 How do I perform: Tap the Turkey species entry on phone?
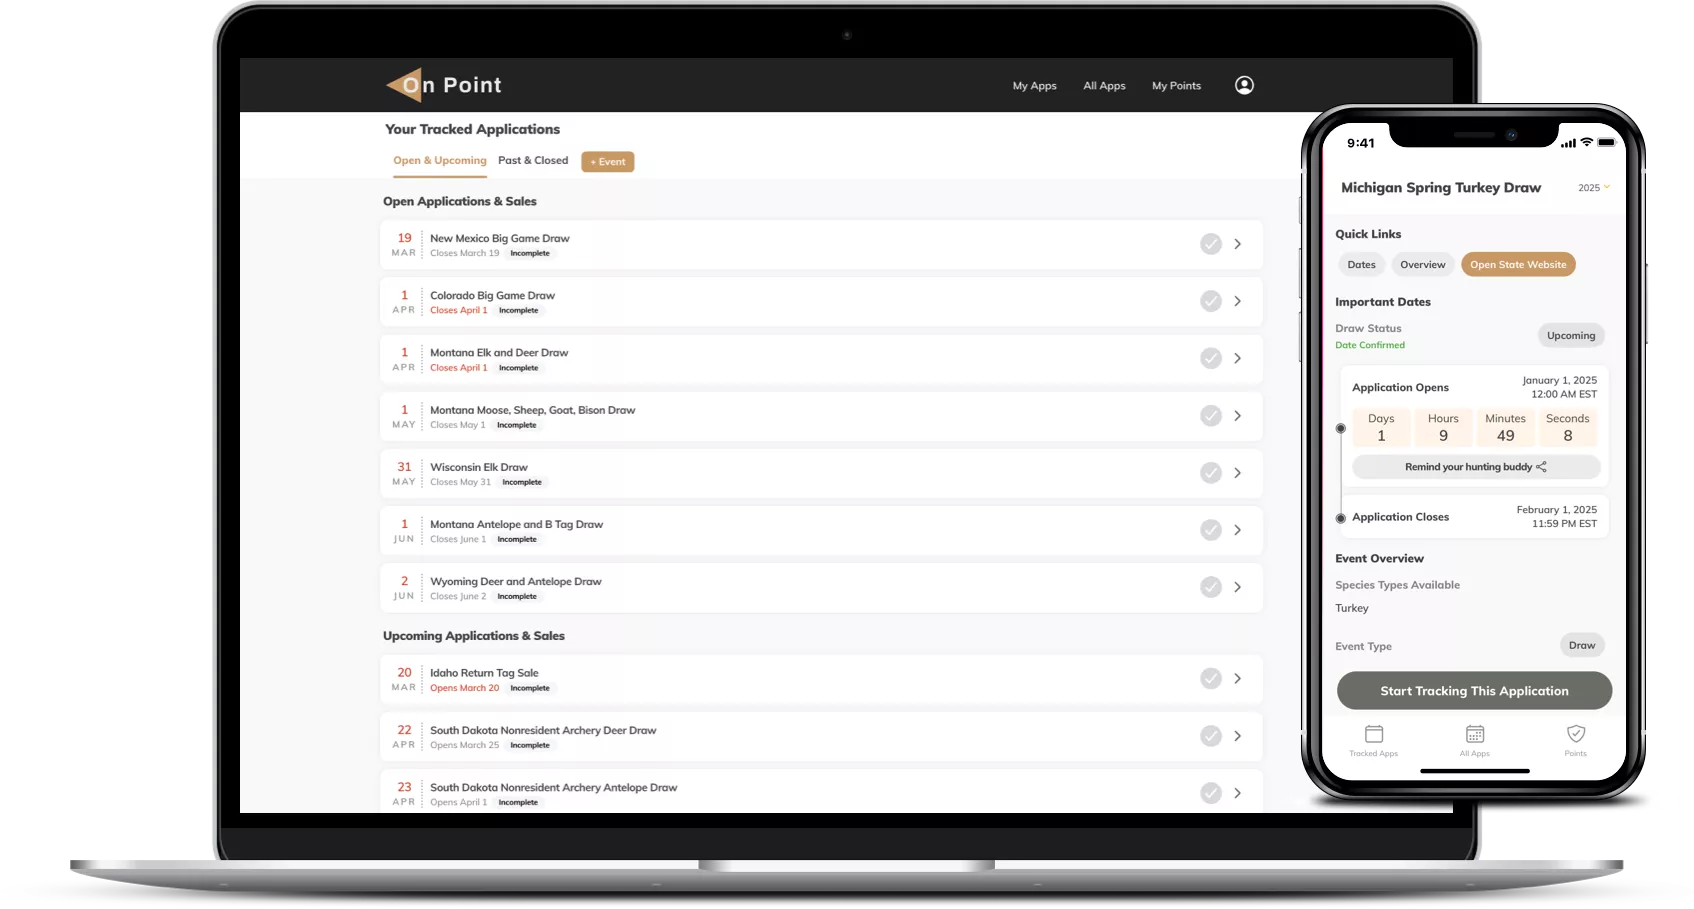[x=1352, y=608]
